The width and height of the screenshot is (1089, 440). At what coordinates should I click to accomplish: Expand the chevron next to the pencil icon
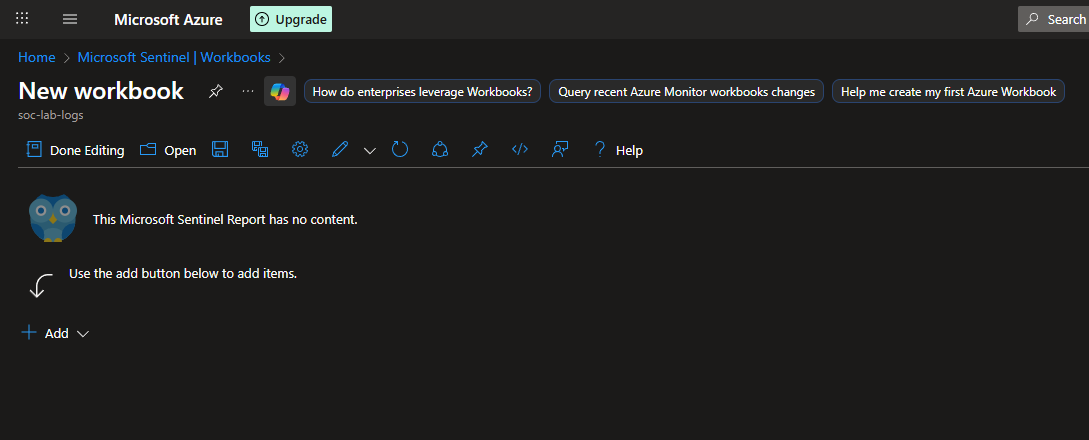[370, 150]
